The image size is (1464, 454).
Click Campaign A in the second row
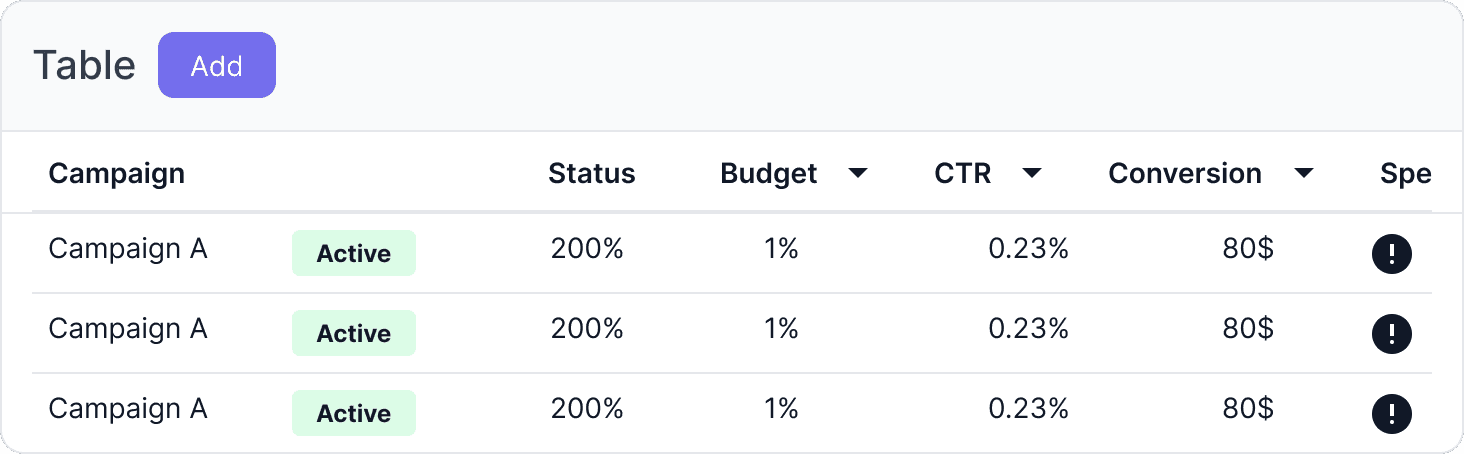click(128, 328)
